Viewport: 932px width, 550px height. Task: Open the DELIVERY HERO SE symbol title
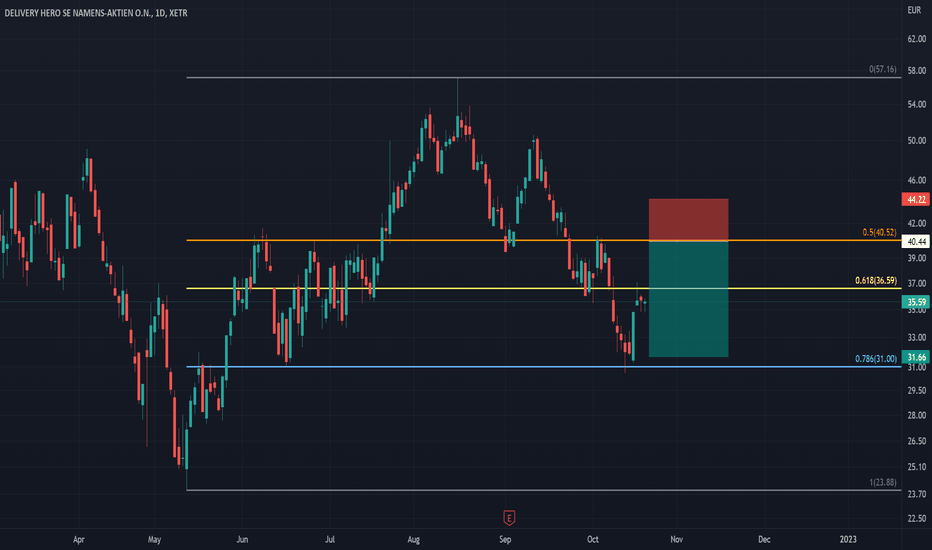[x=96, y=12]
